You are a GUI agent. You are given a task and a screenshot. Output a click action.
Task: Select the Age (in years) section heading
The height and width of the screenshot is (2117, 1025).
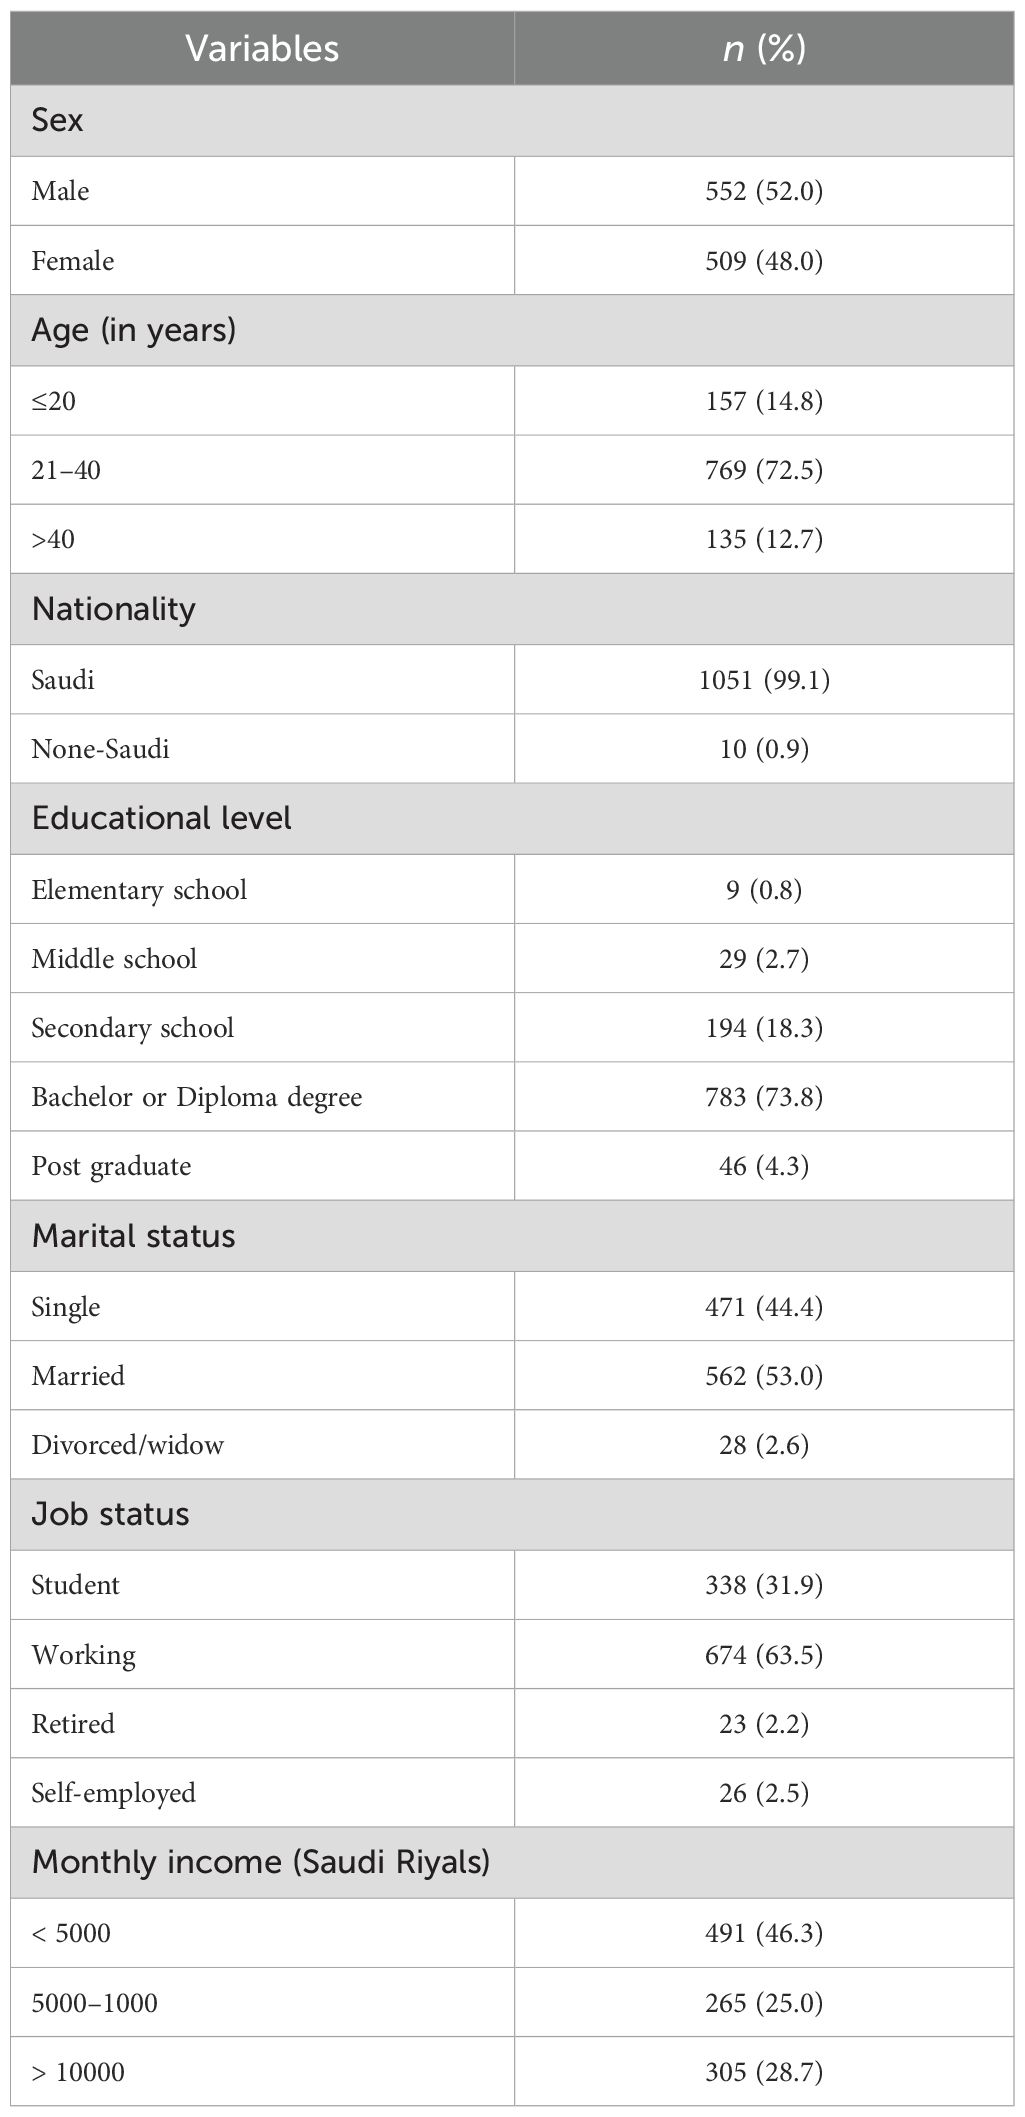134,330
